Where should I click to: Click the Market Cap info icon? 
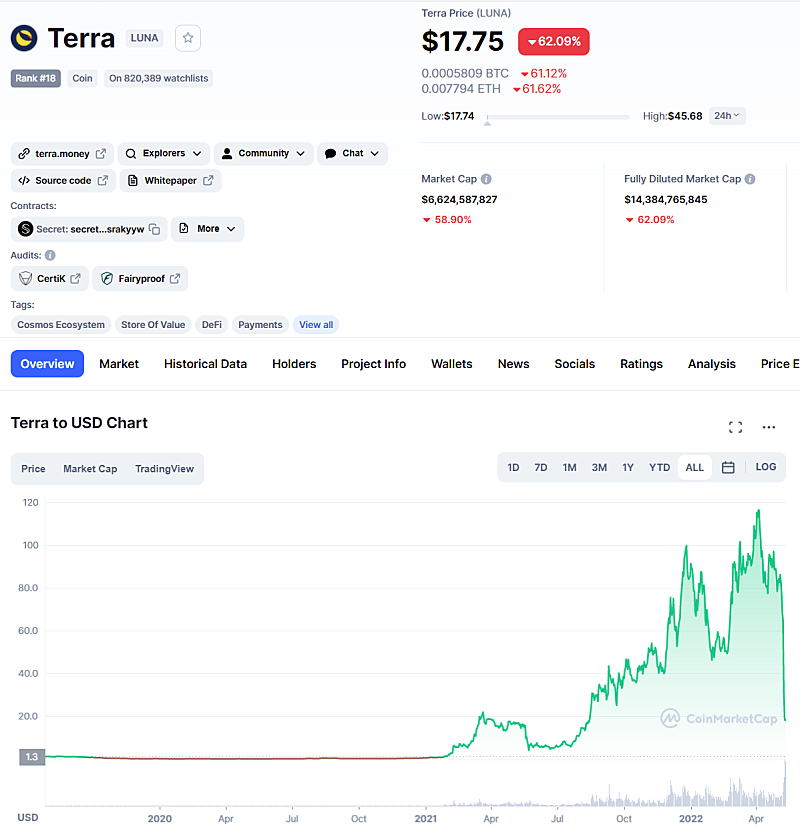[486, 179]
